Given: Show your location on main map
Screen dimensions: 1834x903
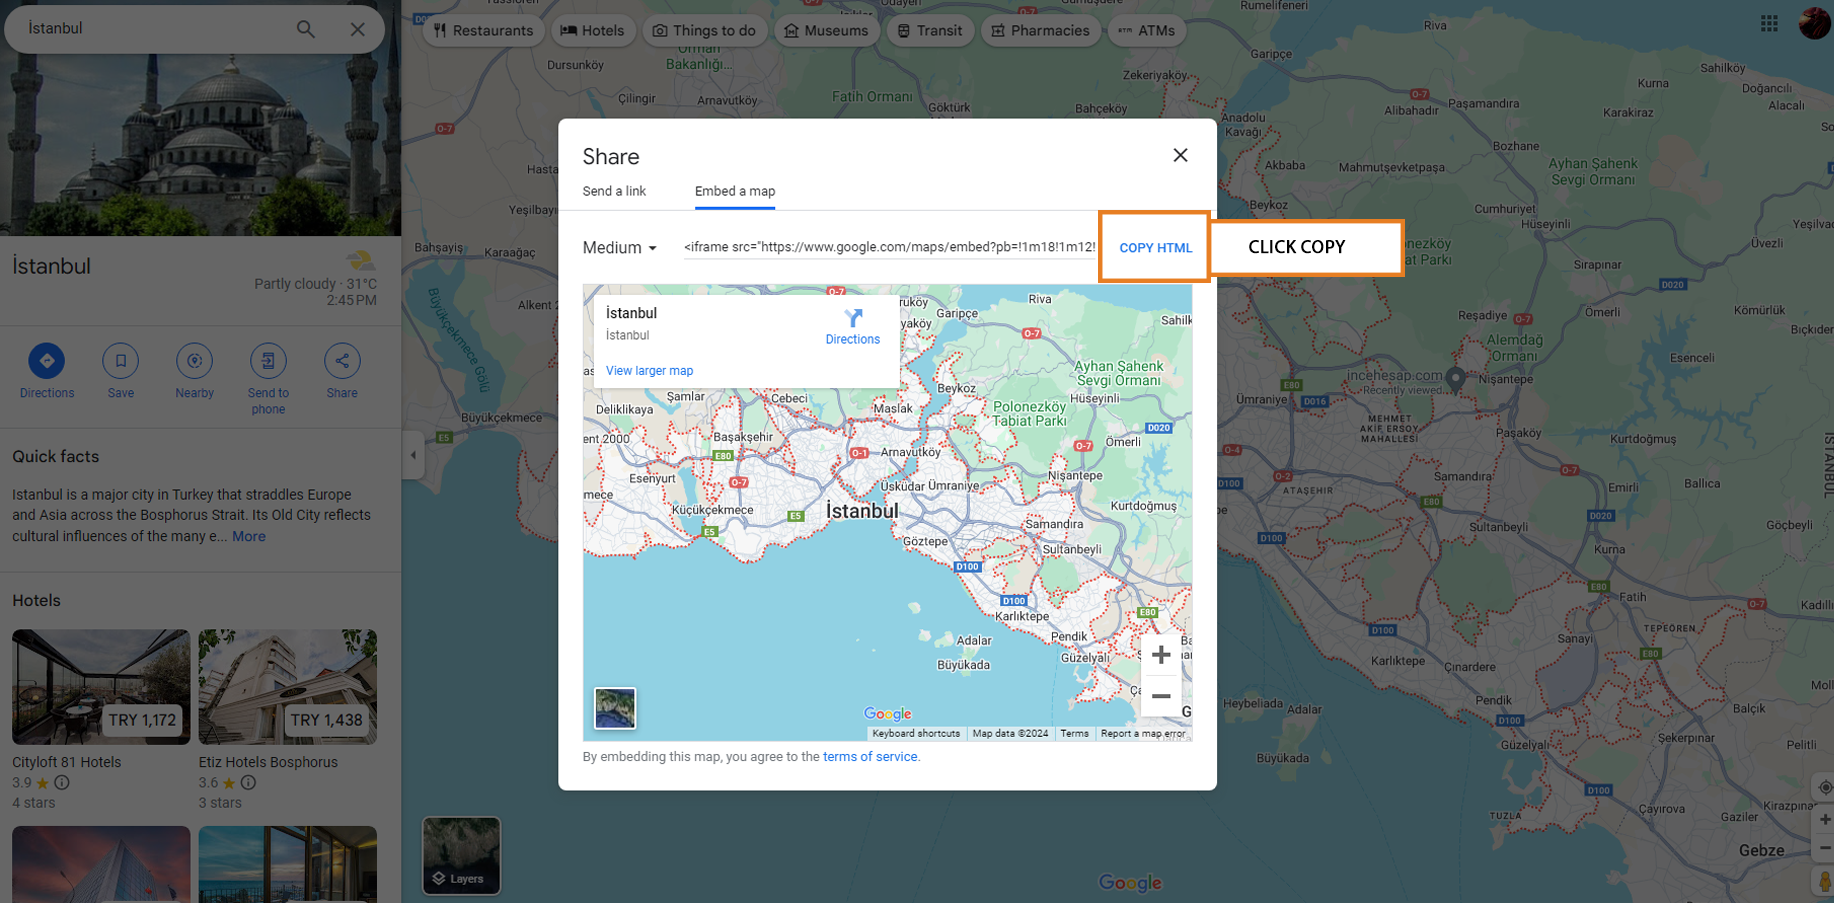Looking at the screenshot, I should pos(1824,787).
